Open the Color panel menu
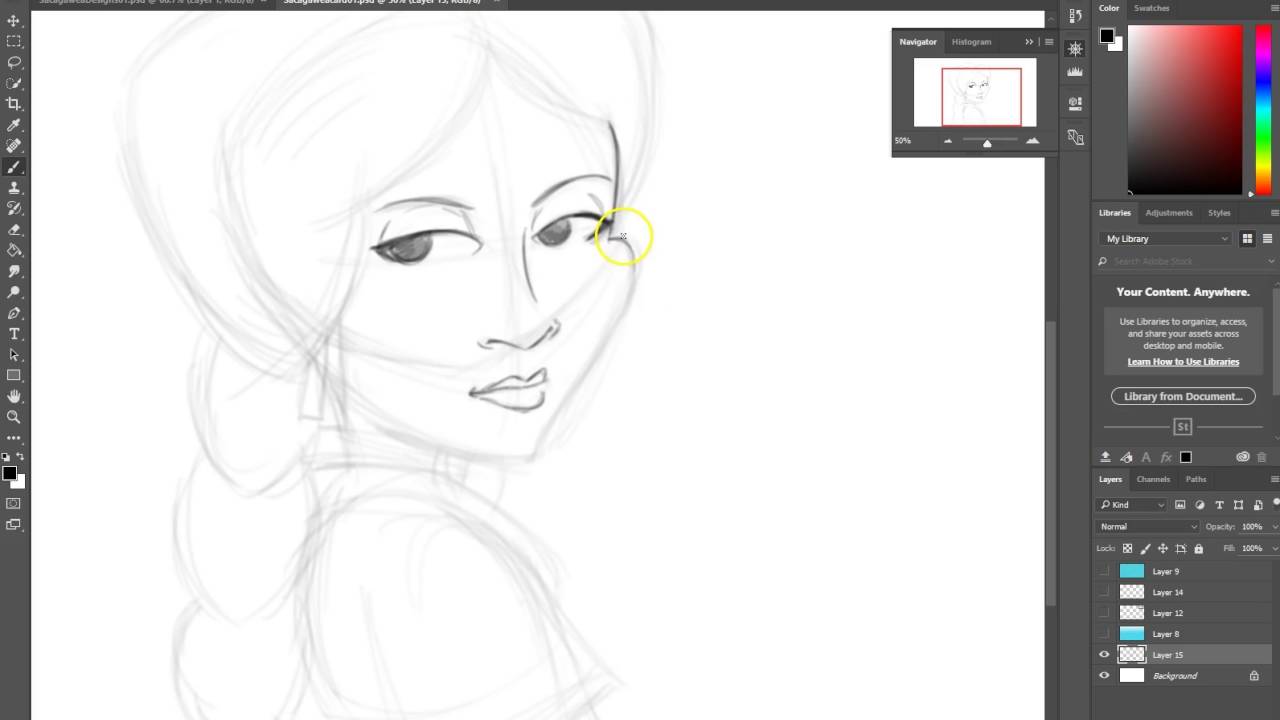1280x720 pixels. click(x=1275, y=8)
